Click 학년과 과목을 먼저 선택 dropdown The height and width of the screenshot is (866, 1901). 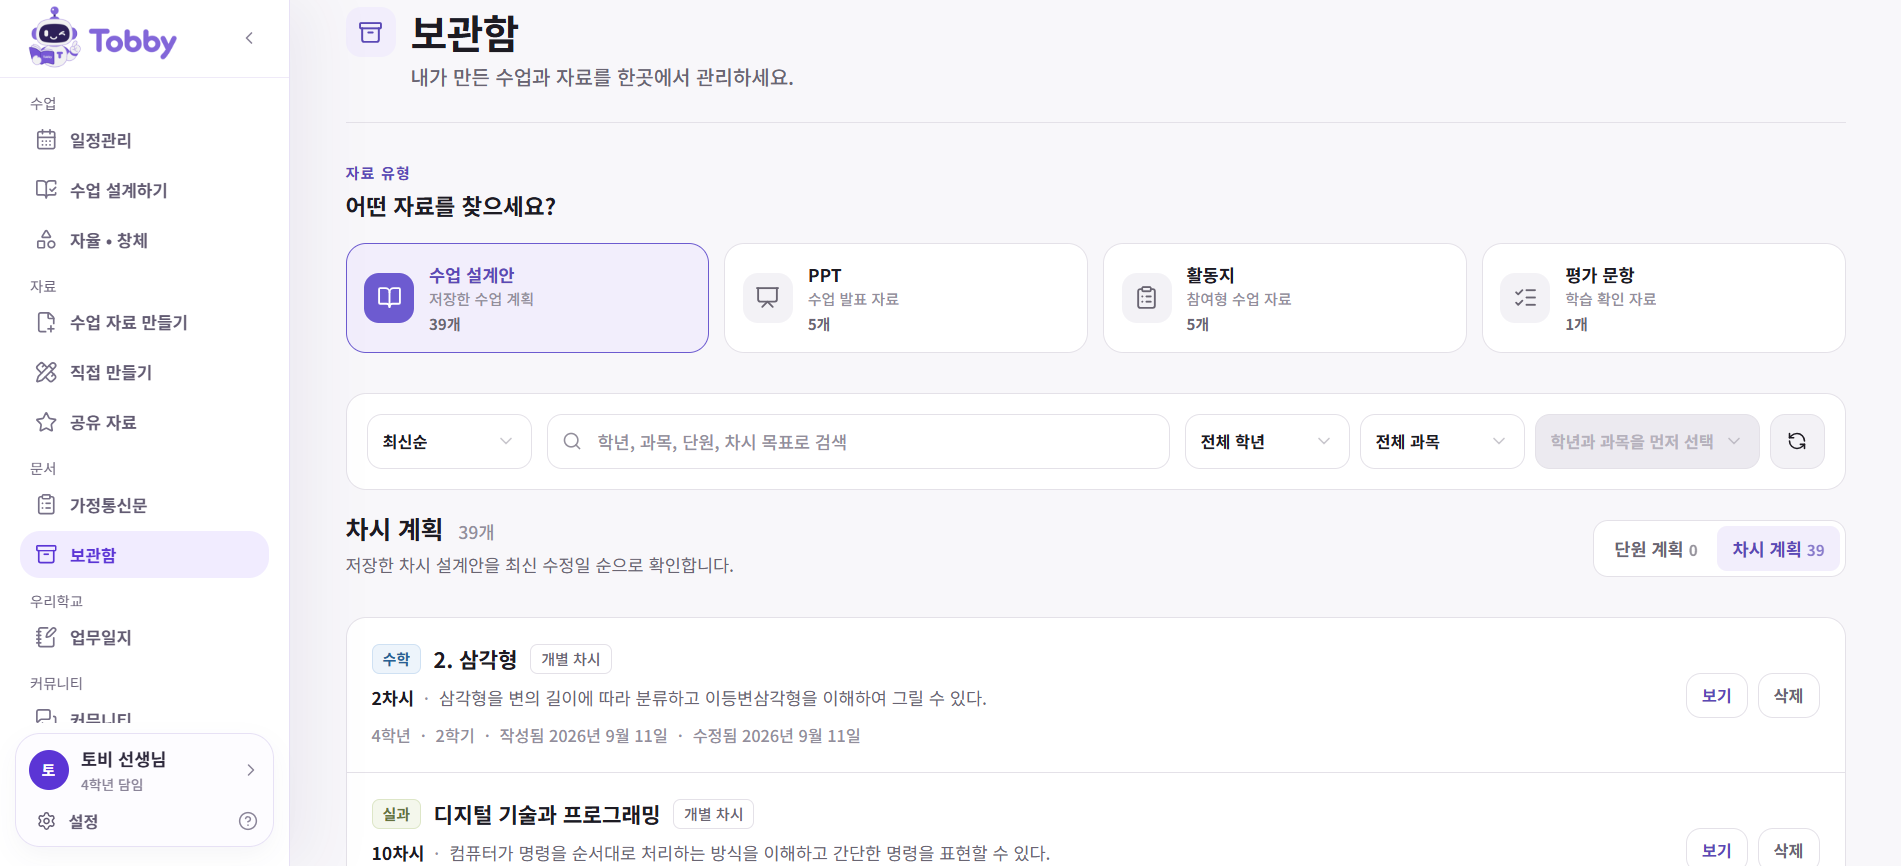click(x=1647, y=441)
